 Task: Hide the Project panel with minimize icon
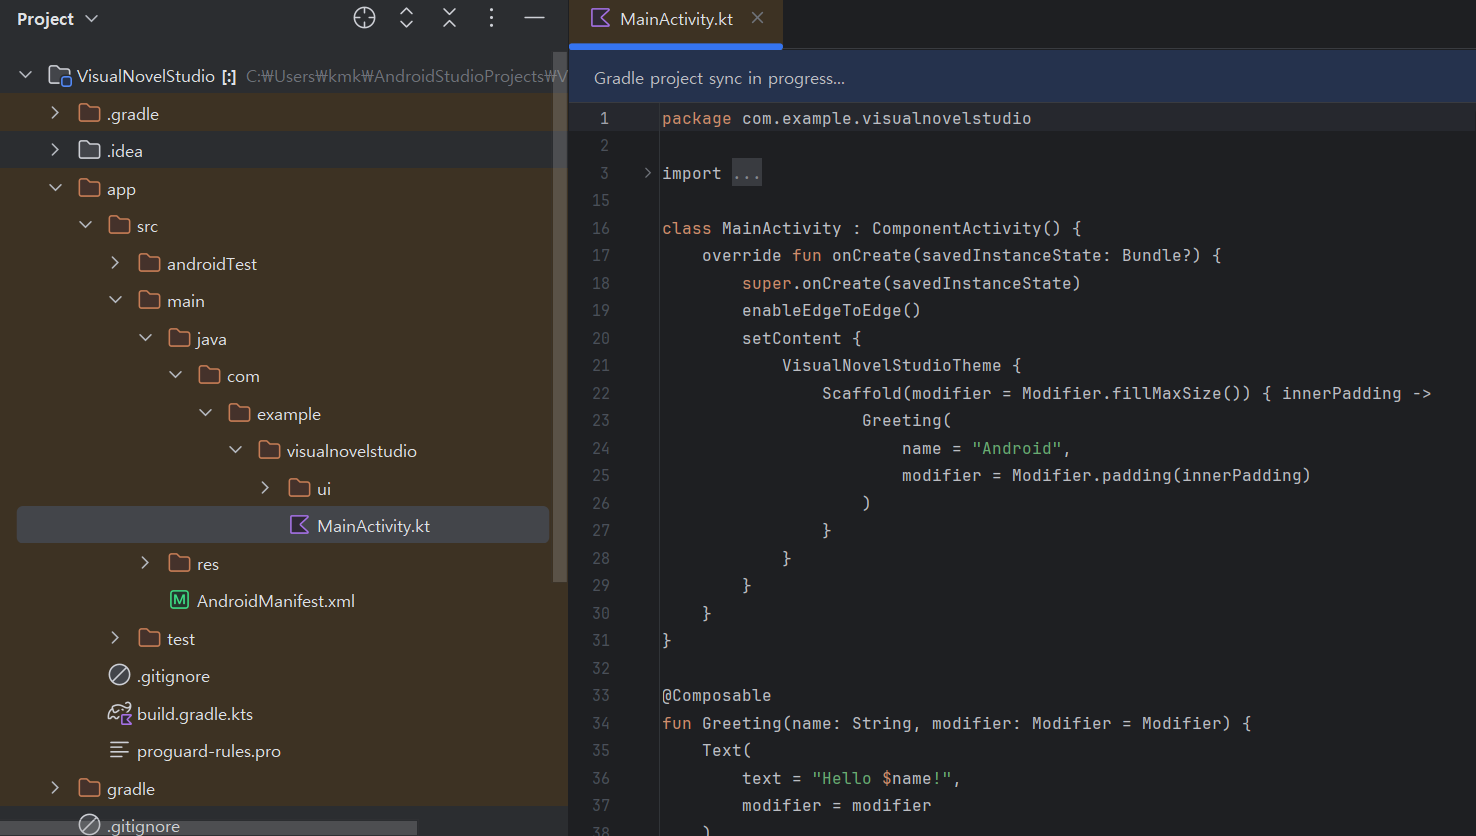(x=534, y=18)
